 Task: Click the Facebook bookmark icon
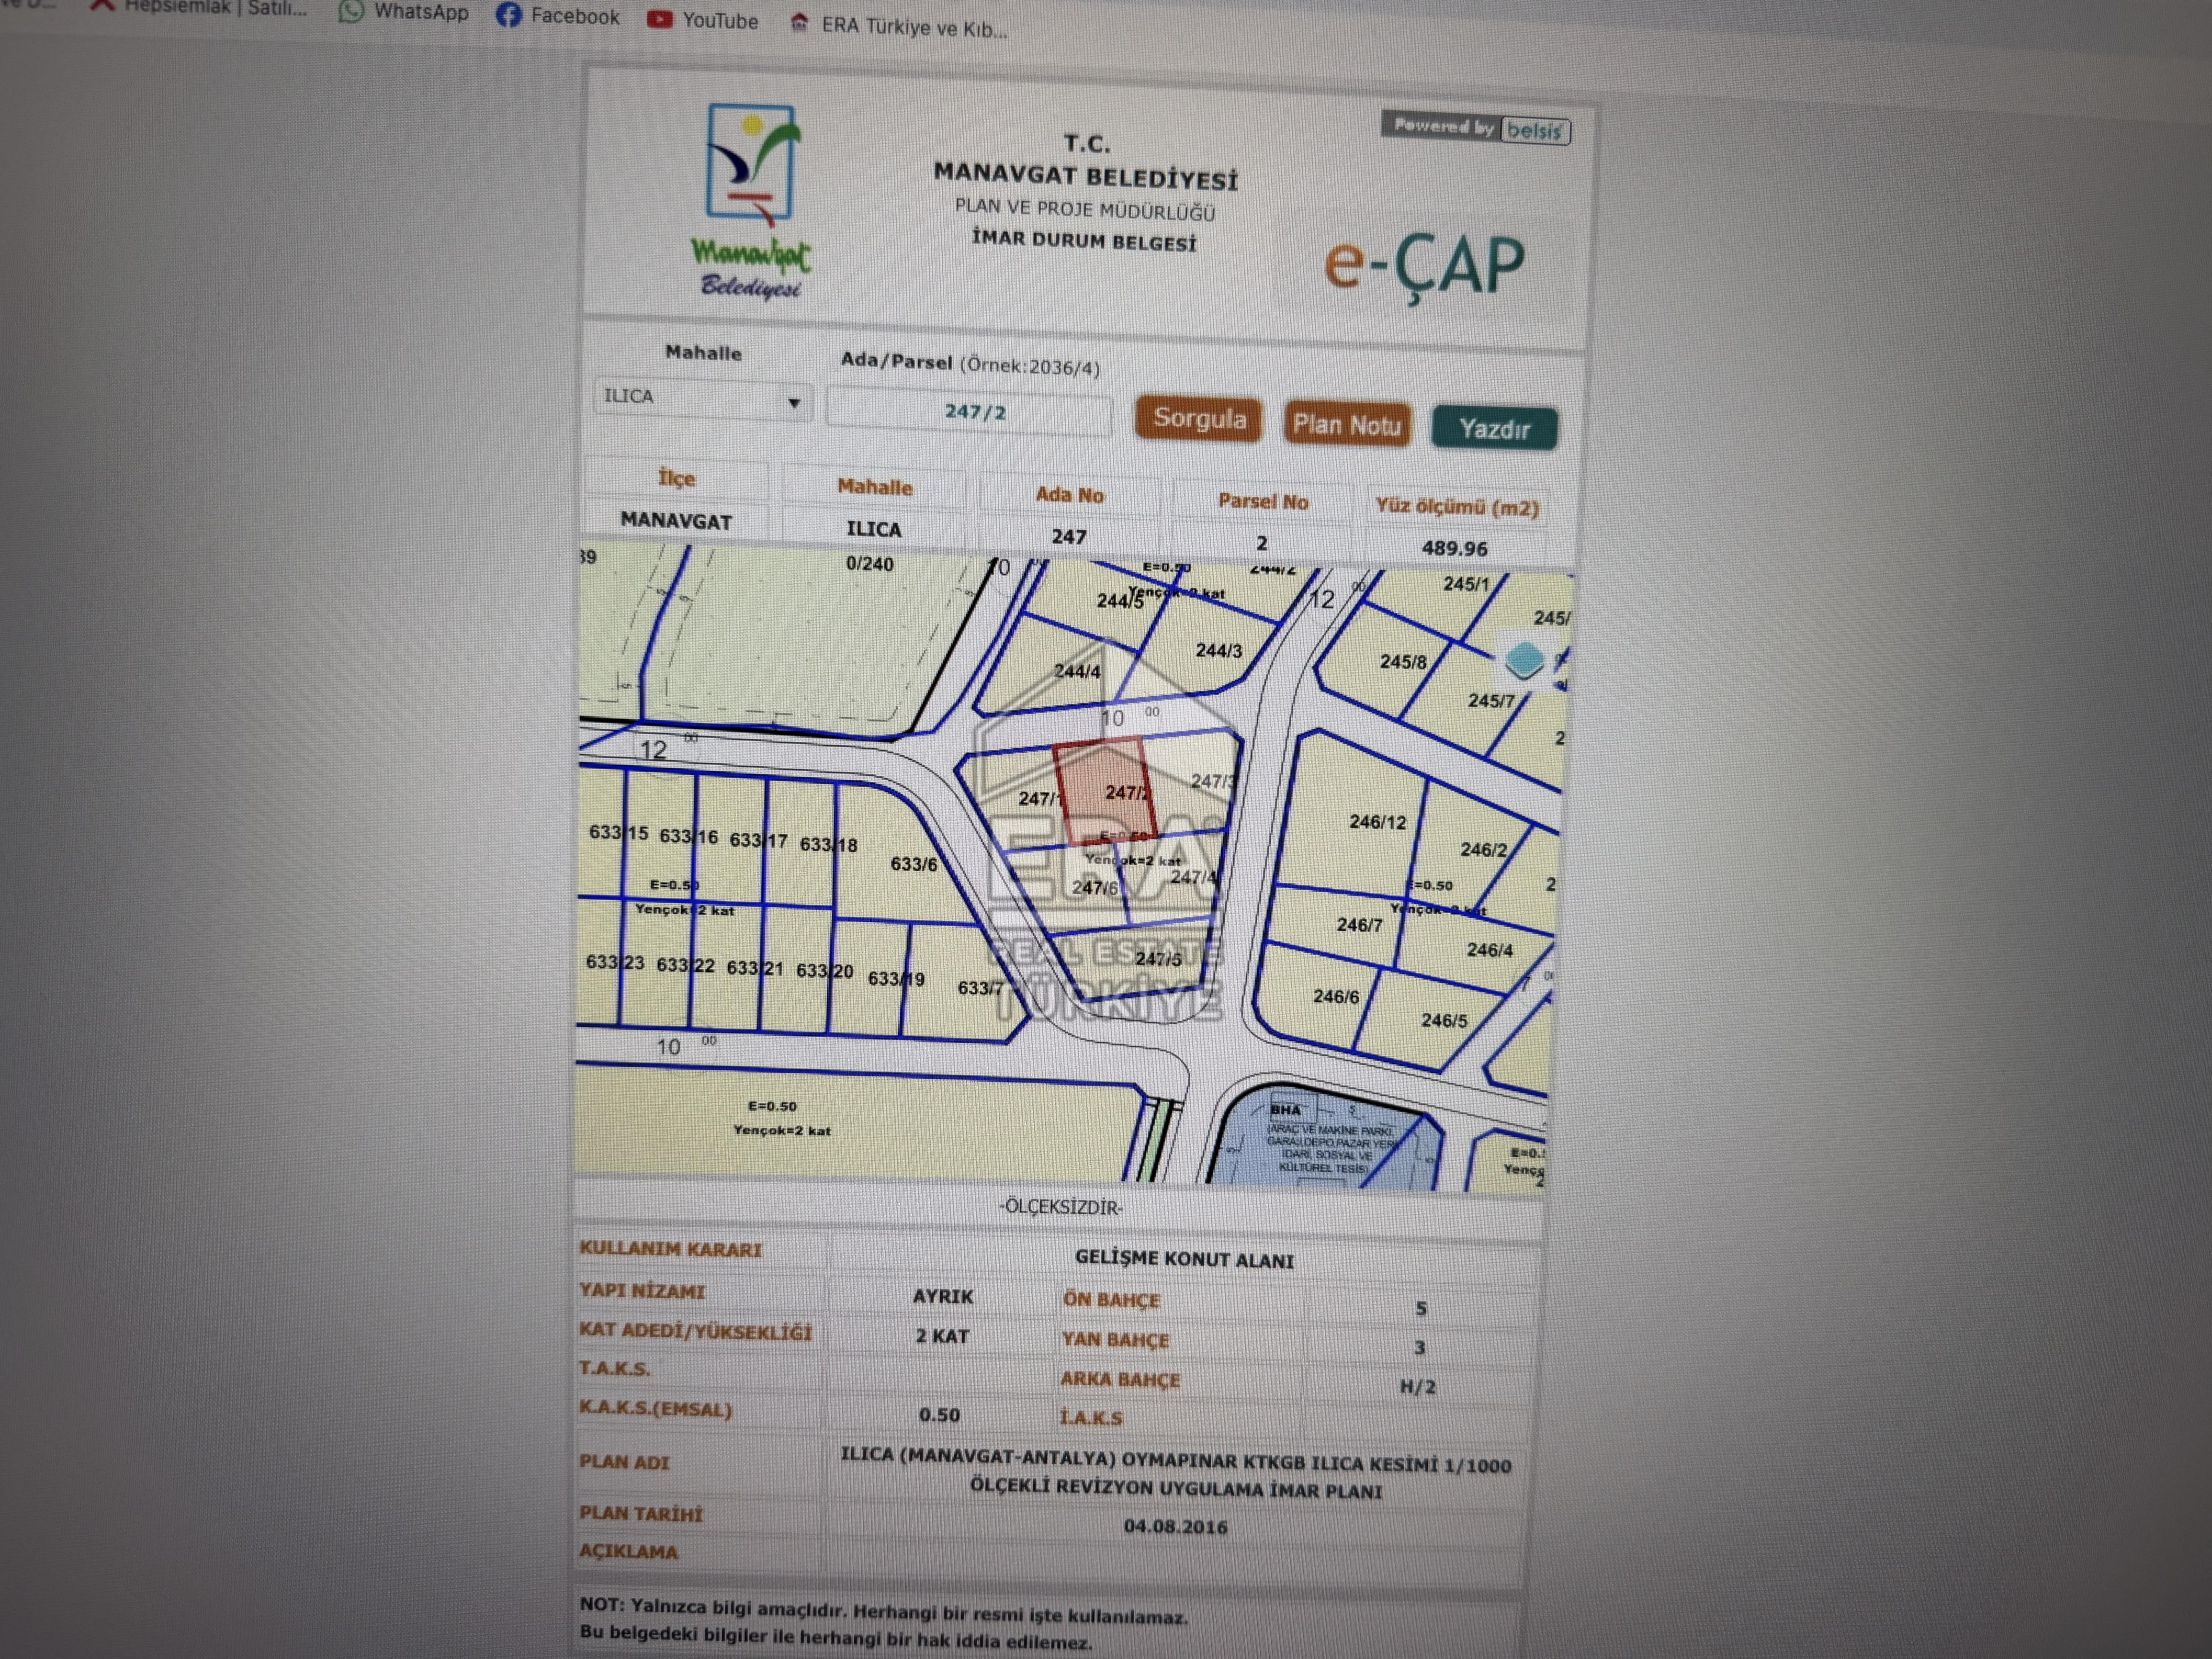(508, 15)
